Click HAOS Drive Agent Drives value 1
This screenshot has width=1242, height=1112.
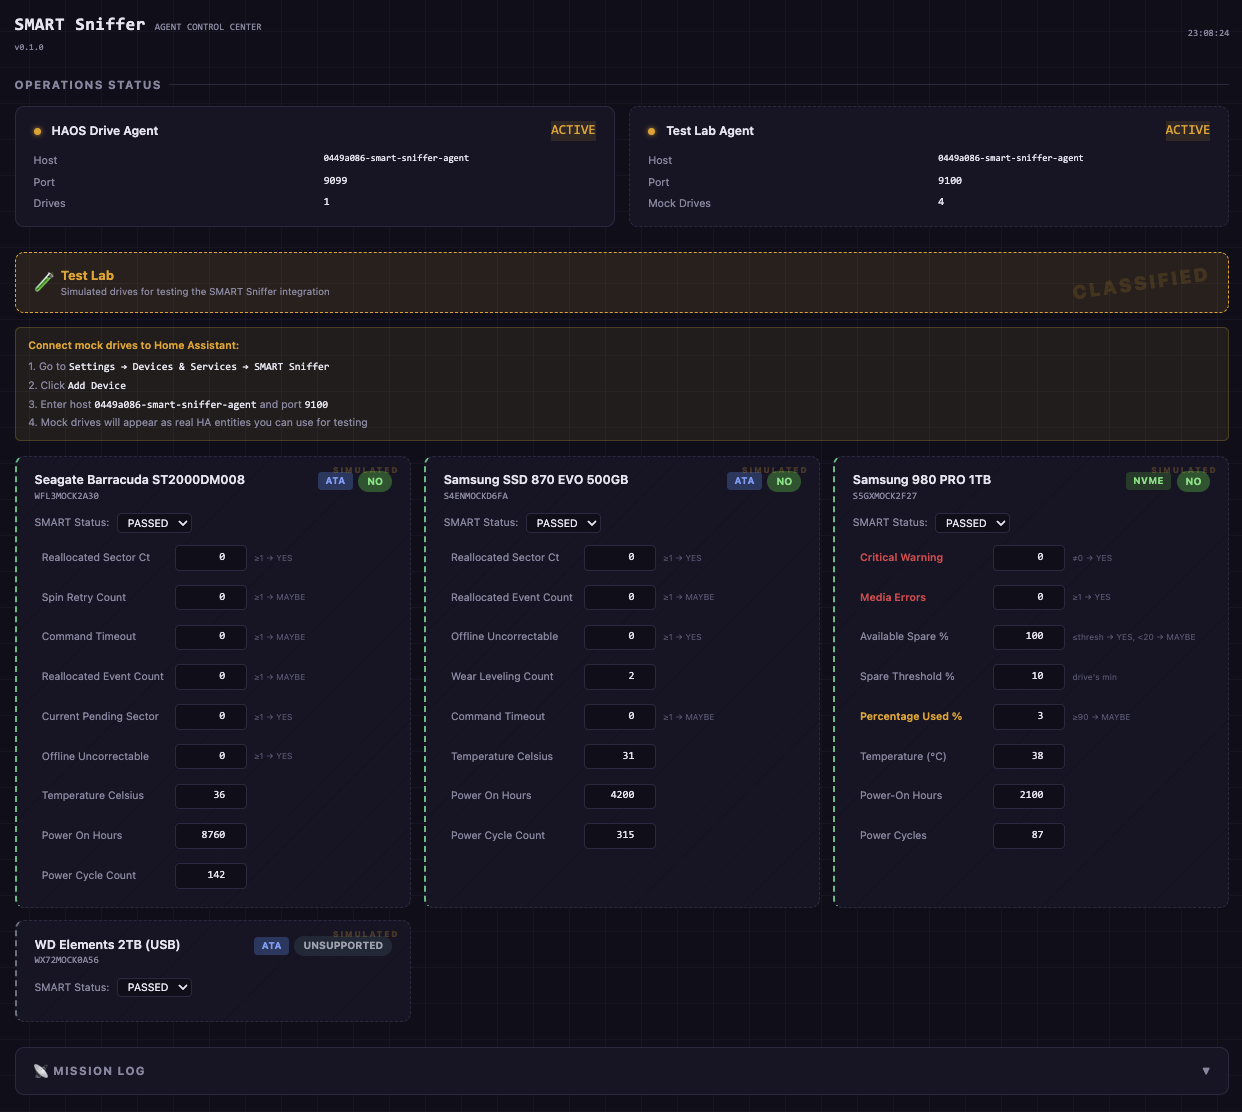326,202
